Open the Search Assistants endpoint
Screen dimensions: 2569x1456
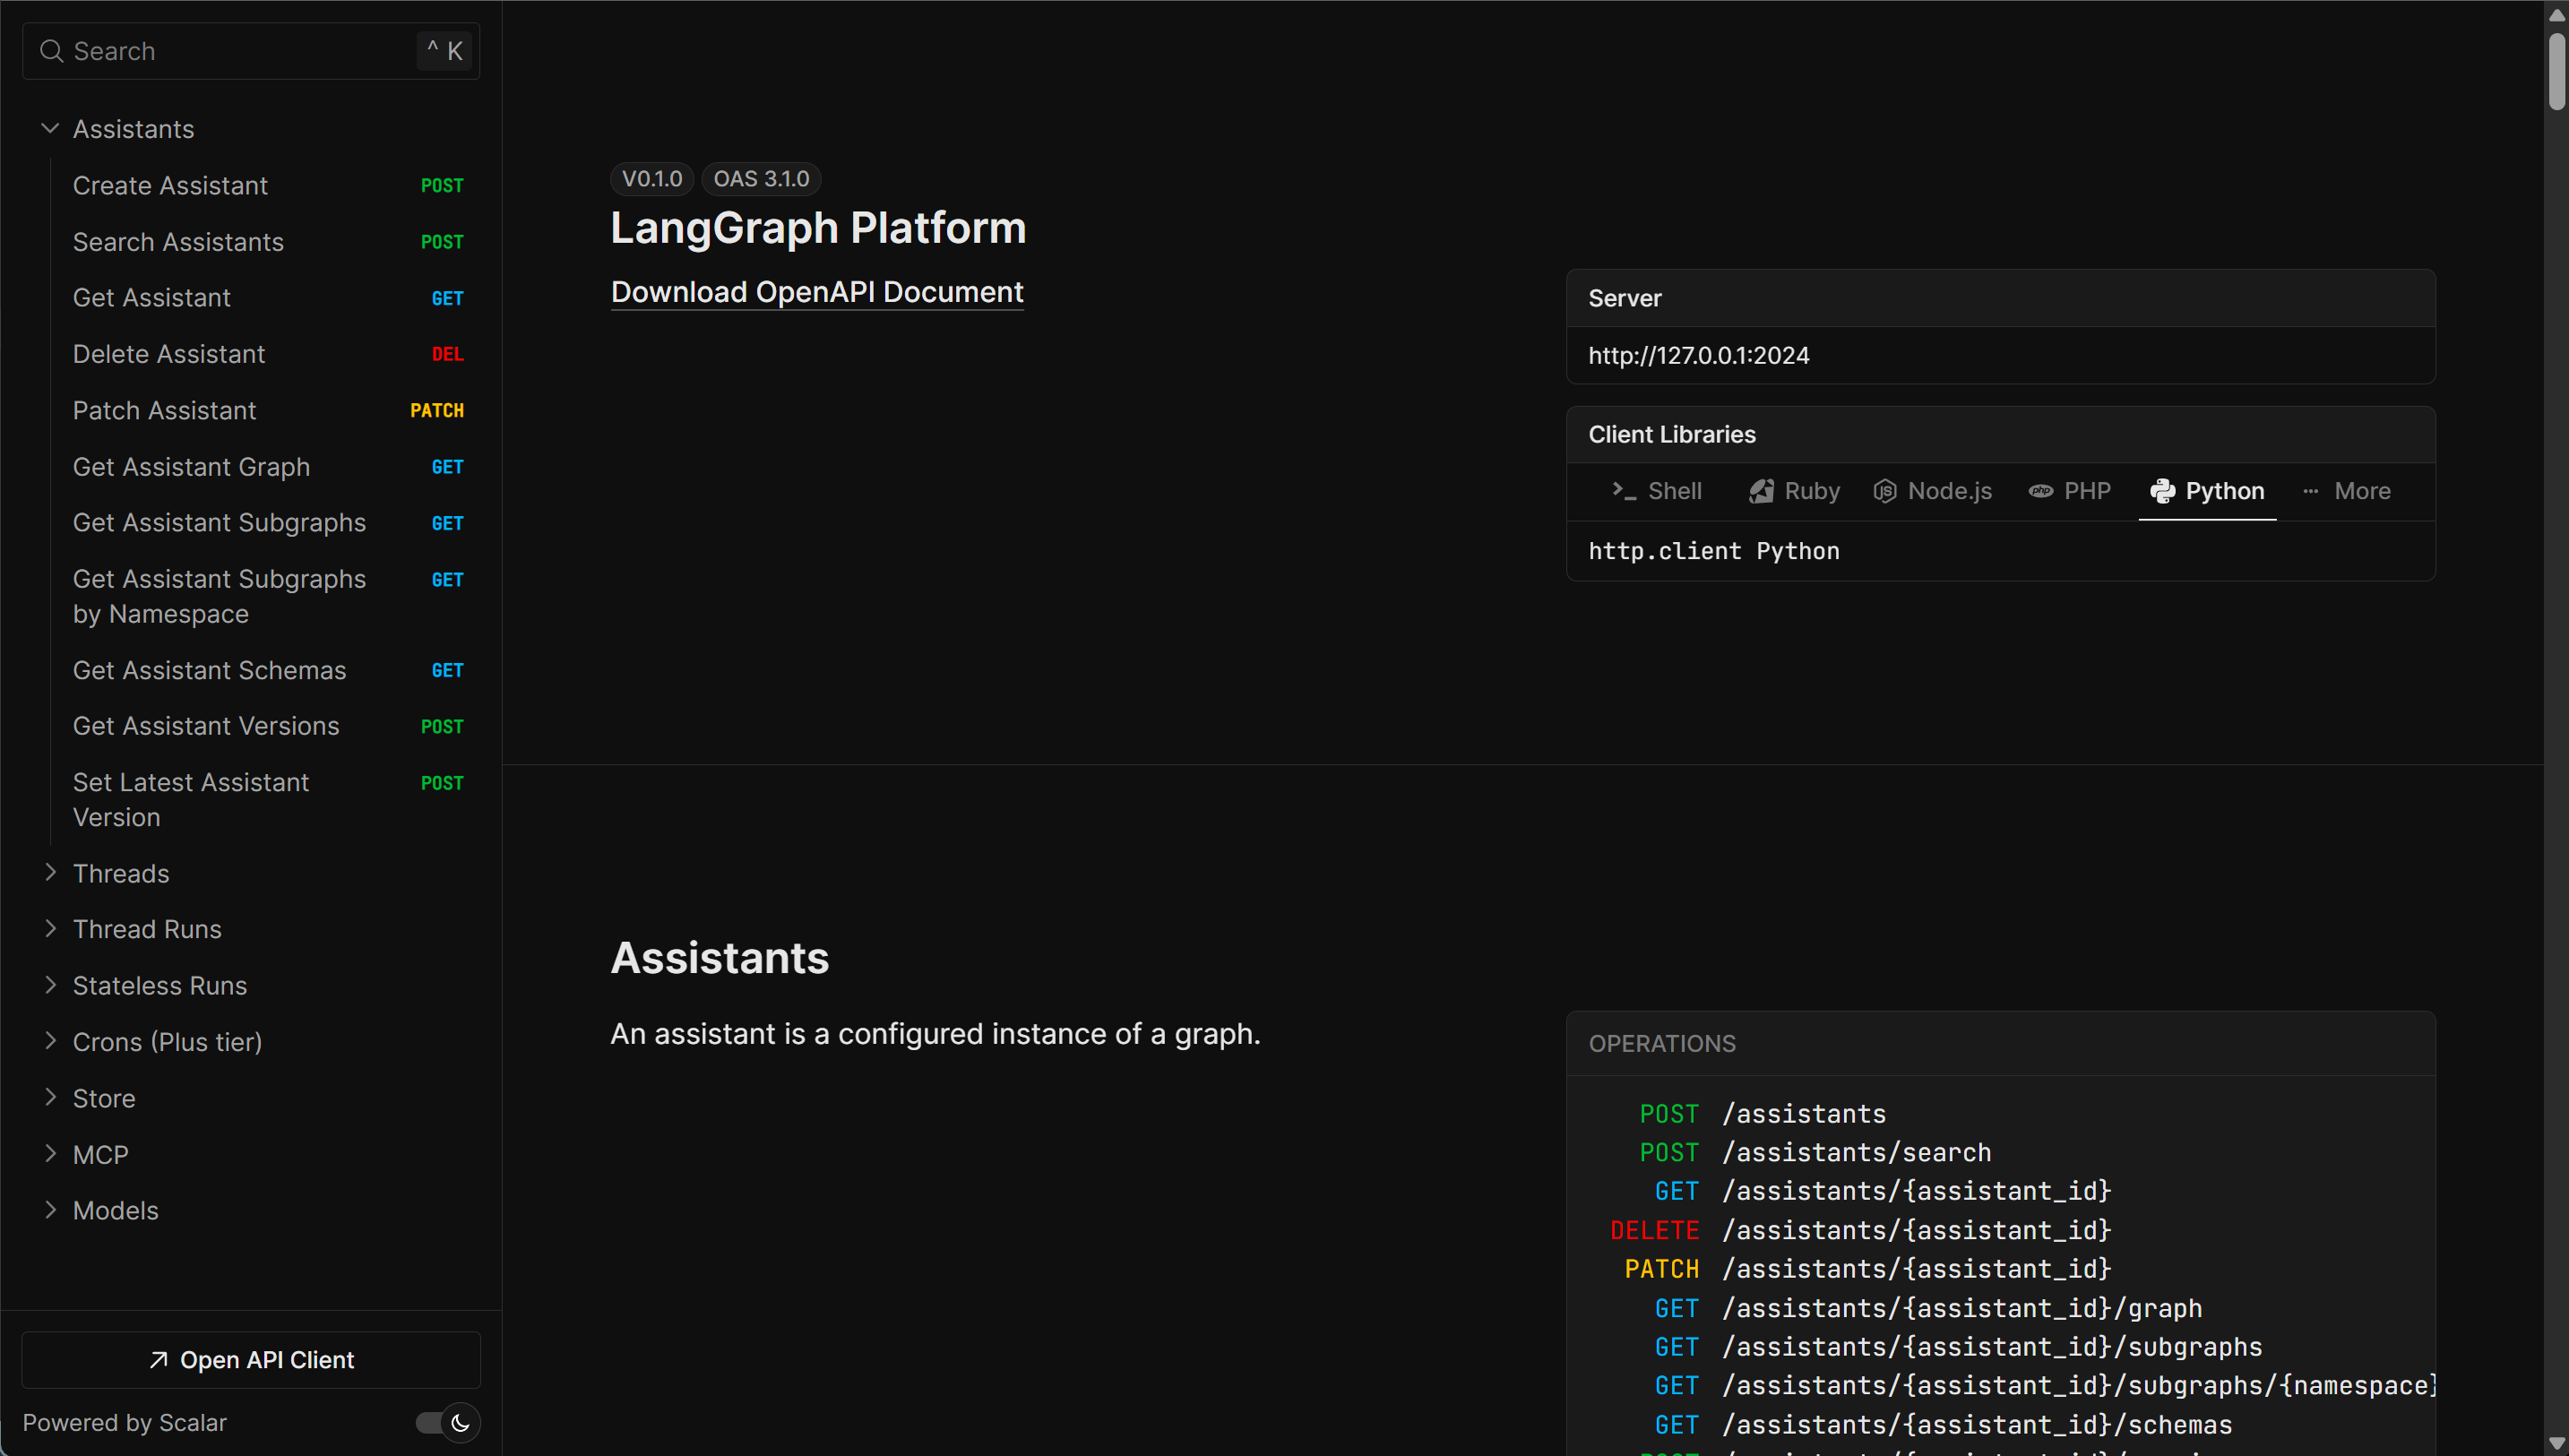coord(268,242)
